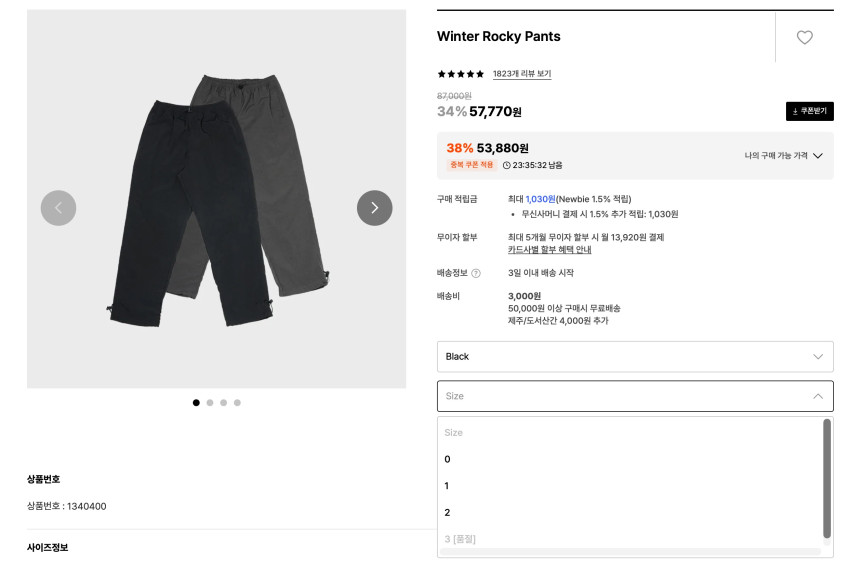
Task: Click the five-star rating icons
Action: click(461, 74)
